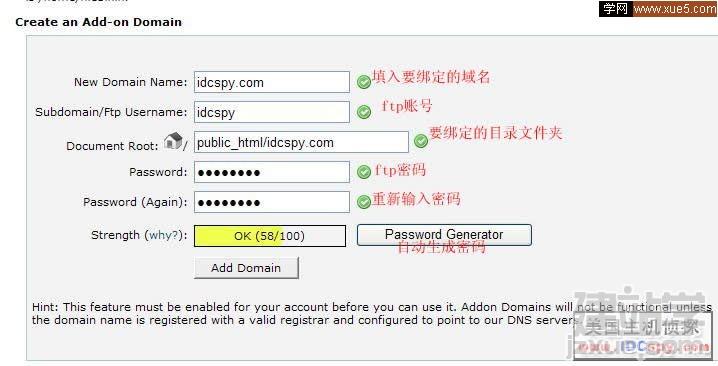Select the Document Root path field
This screenshot has width=718, height=366.
point(301,142)
